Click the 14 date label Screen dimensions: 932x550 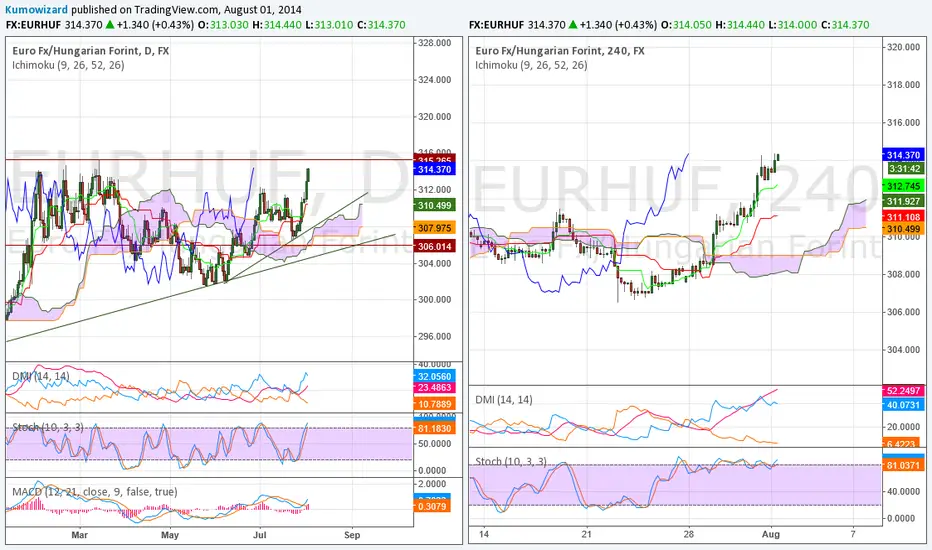pos(484,534)
